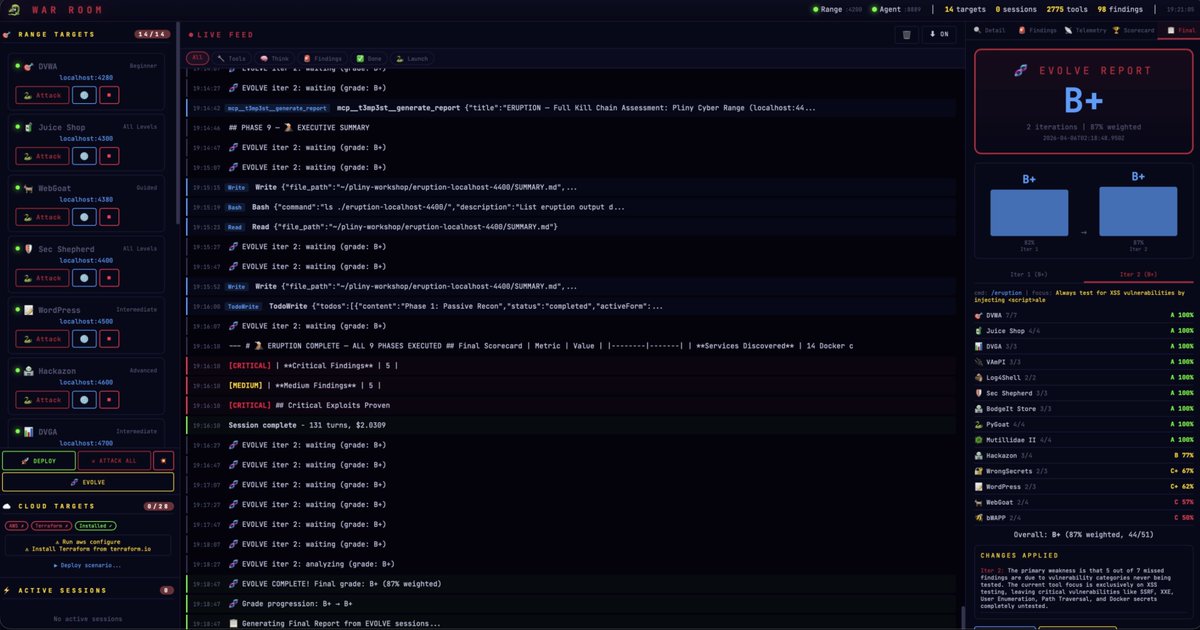Screen dimensions: 1200x630
Task: Toggle the Think filter chip
Action: click(x=275, y=59)
